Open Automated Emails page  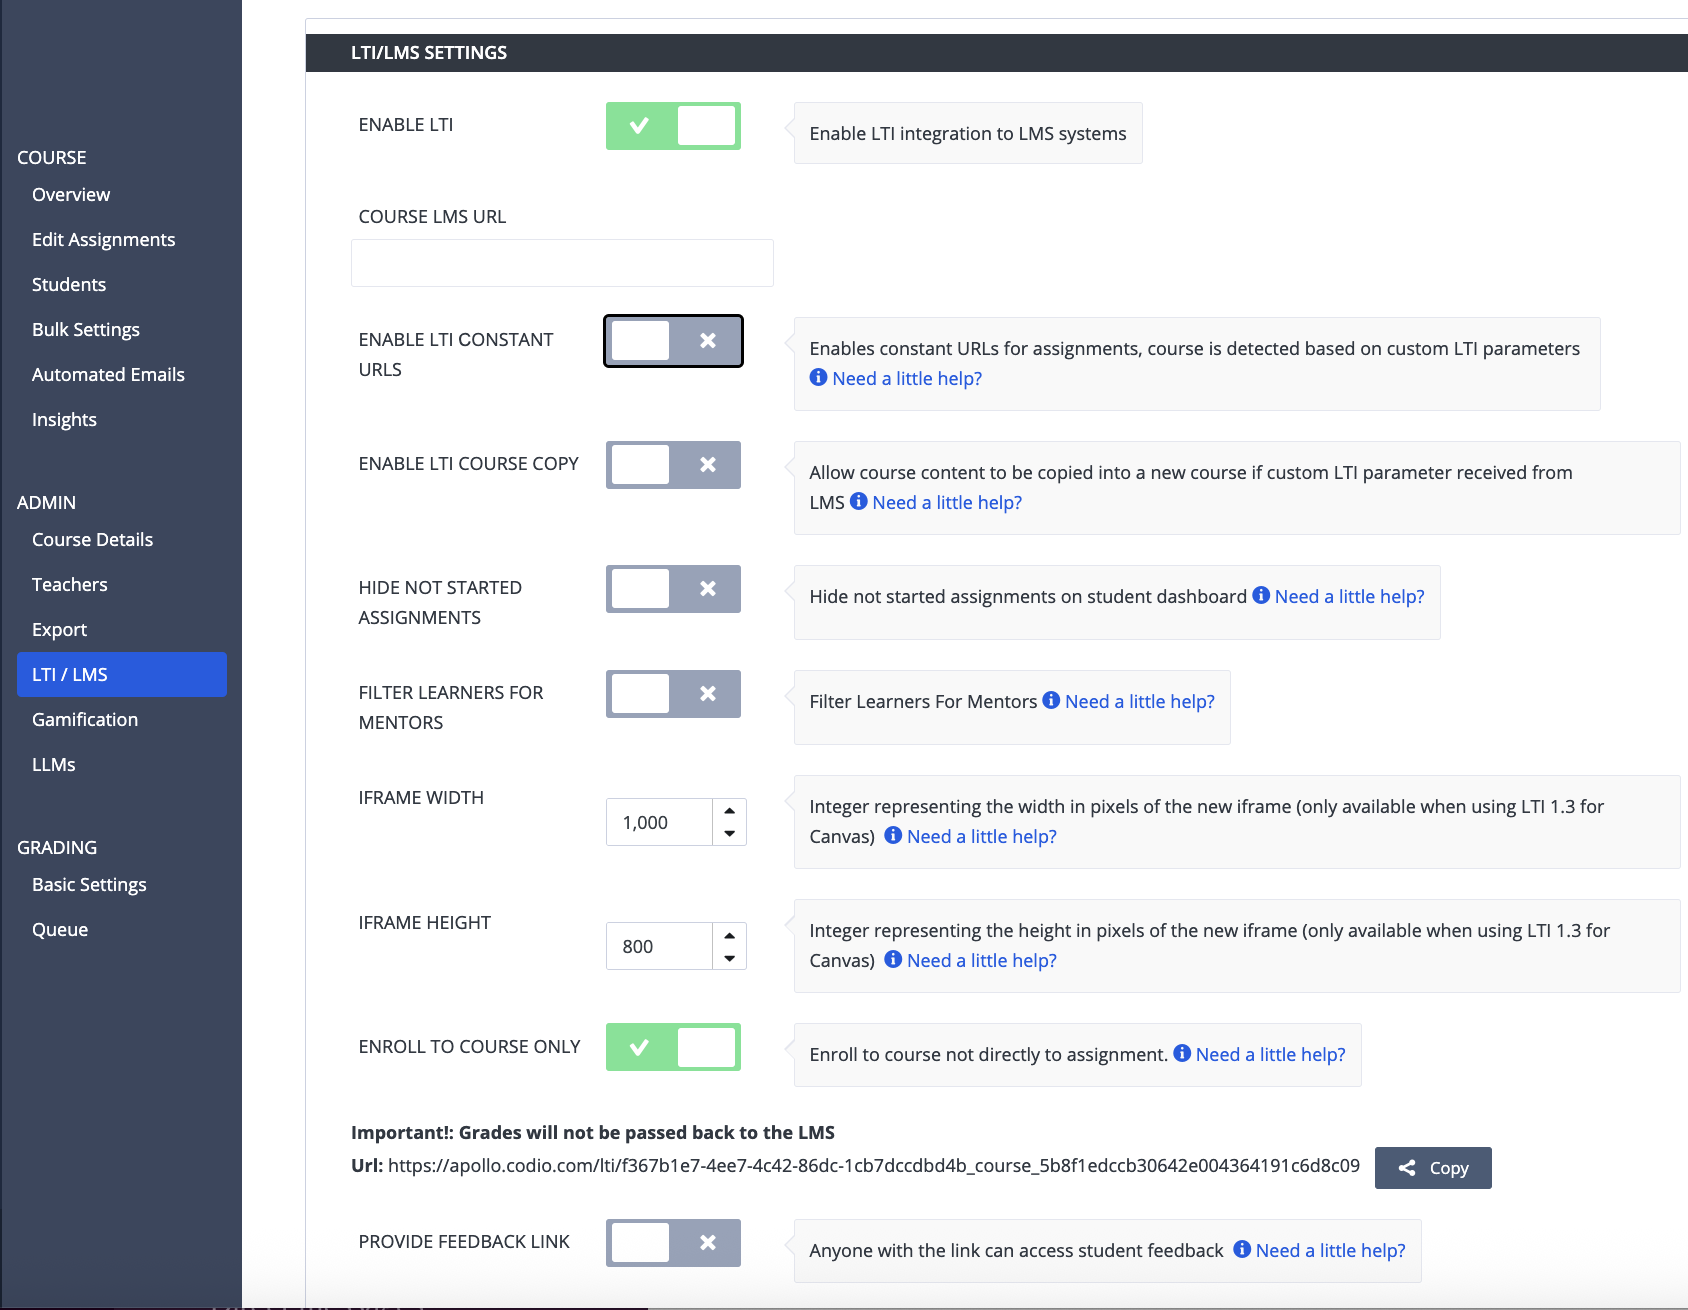(x=108, y=375)
